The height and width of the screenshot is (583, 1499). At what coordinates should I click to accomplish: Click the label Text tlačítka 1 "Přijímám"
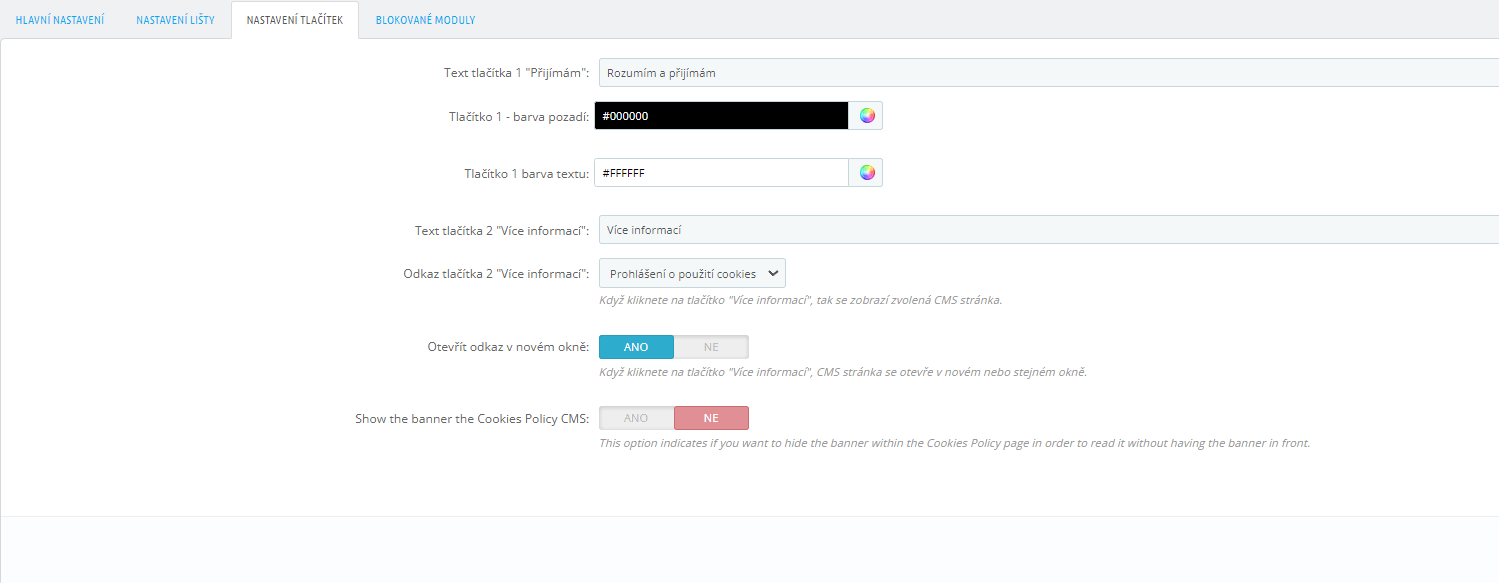coord(516,73)
